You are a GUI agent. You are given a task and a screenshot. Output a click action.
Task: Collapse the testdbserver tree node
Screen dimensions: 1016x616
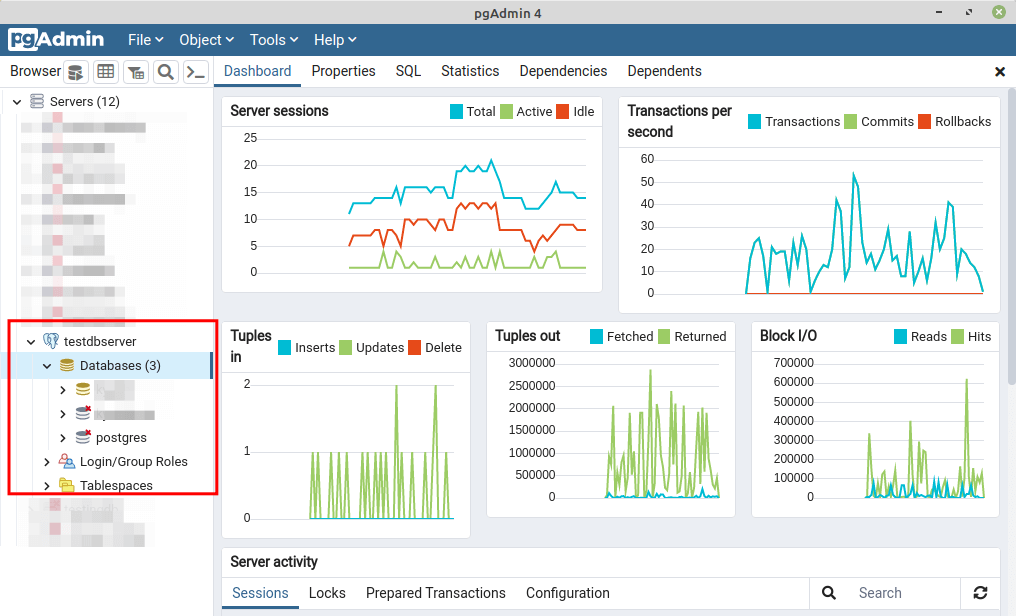31,342
